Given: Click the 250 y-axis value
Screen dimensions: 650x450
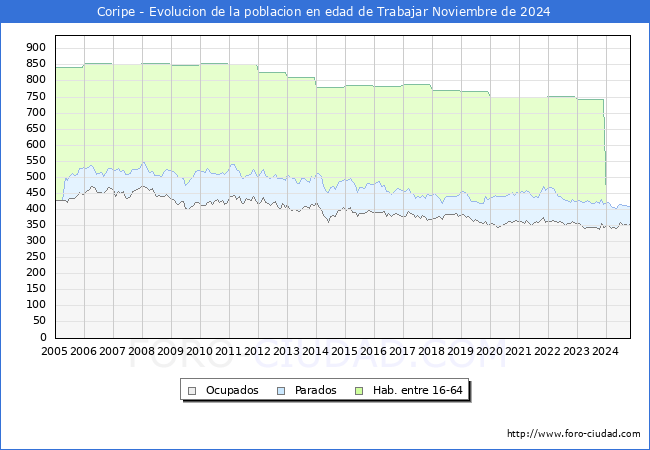Looking at the screenshot, I should [36, 257].
